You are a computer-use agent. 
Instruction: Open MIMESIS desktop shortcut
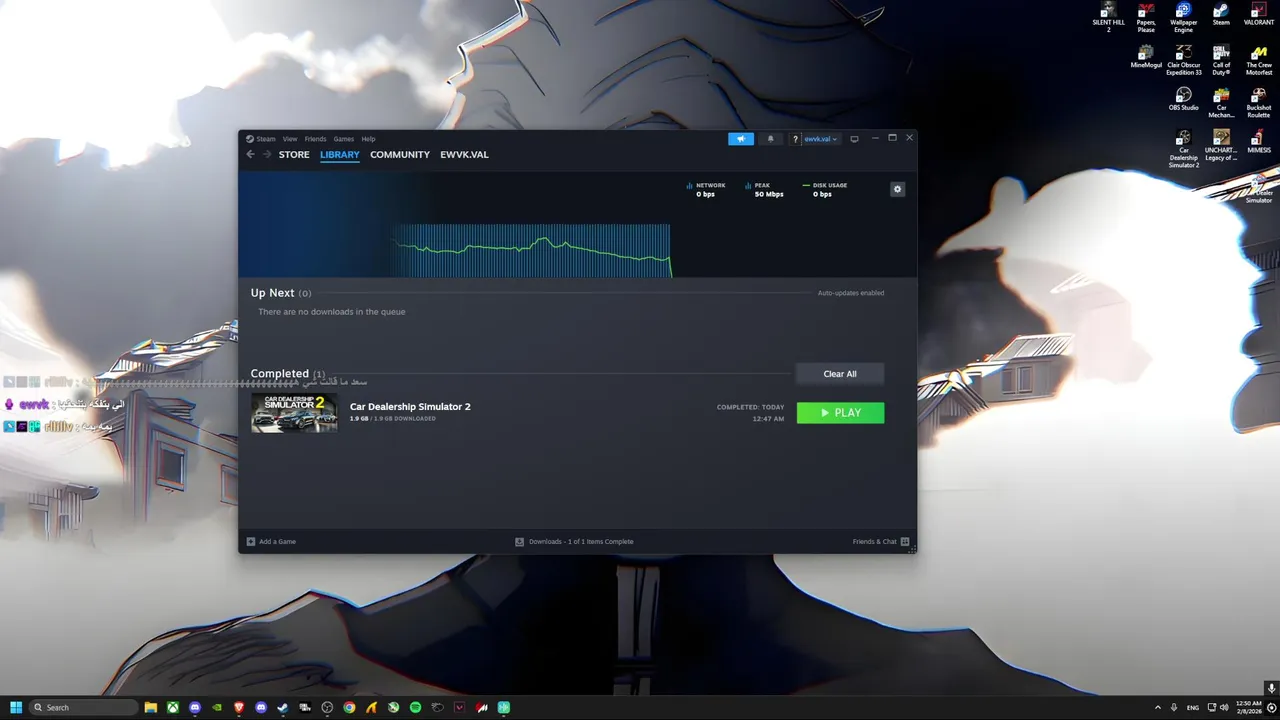1259,142
